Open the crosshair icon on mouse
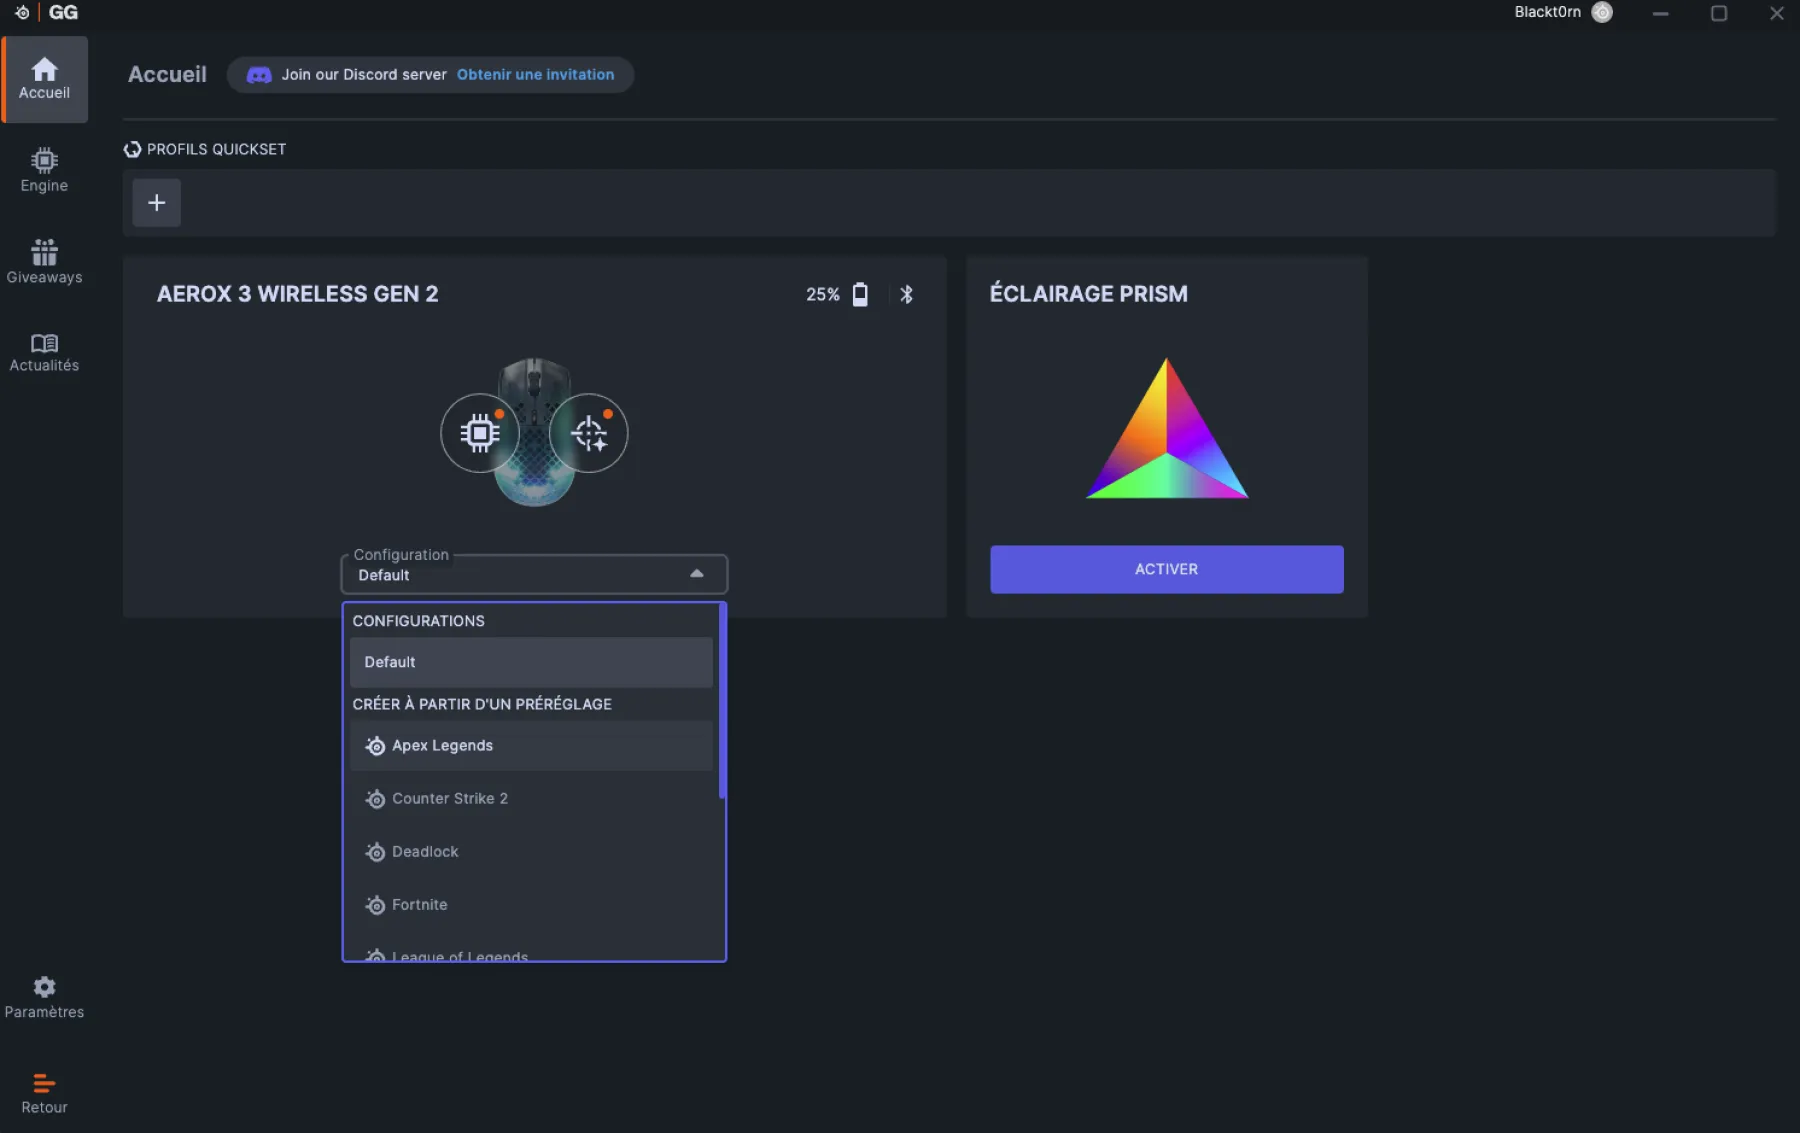 [589, 433]
